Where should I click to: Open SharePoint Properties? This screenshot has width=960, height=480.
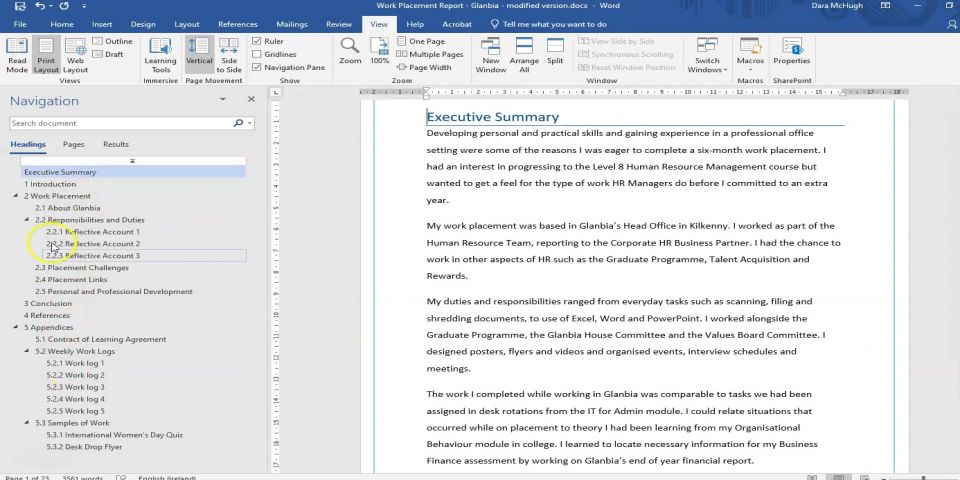pyautogui.click(x=791, y=51)
